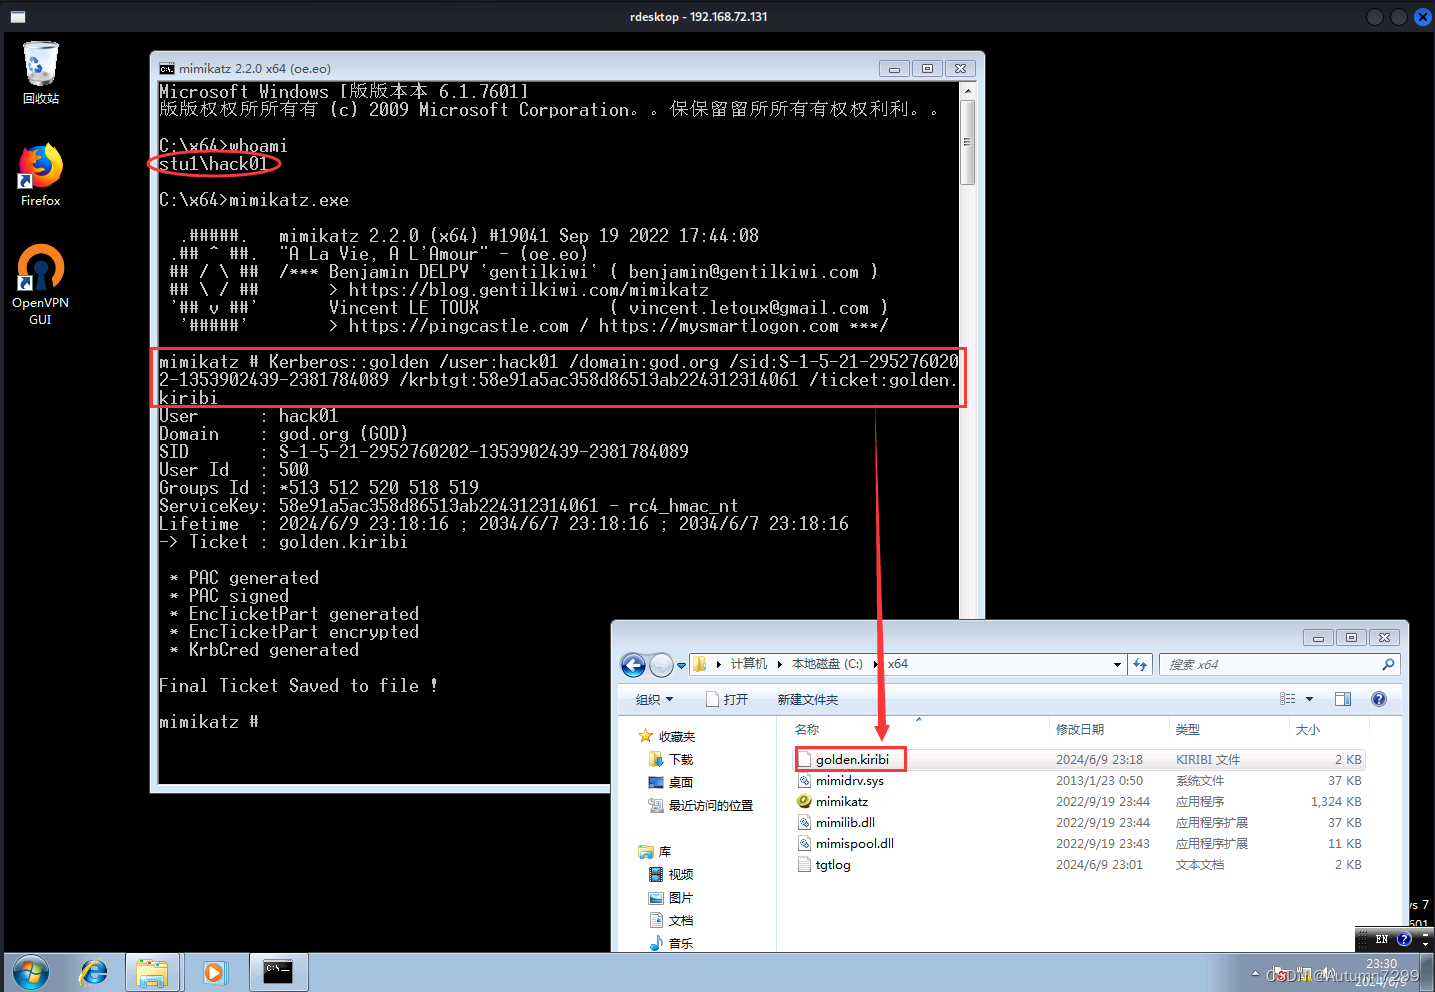Switch to the cmd console taskbar button
Viewport: 1435px width, 992px height.
coord(278,971)
